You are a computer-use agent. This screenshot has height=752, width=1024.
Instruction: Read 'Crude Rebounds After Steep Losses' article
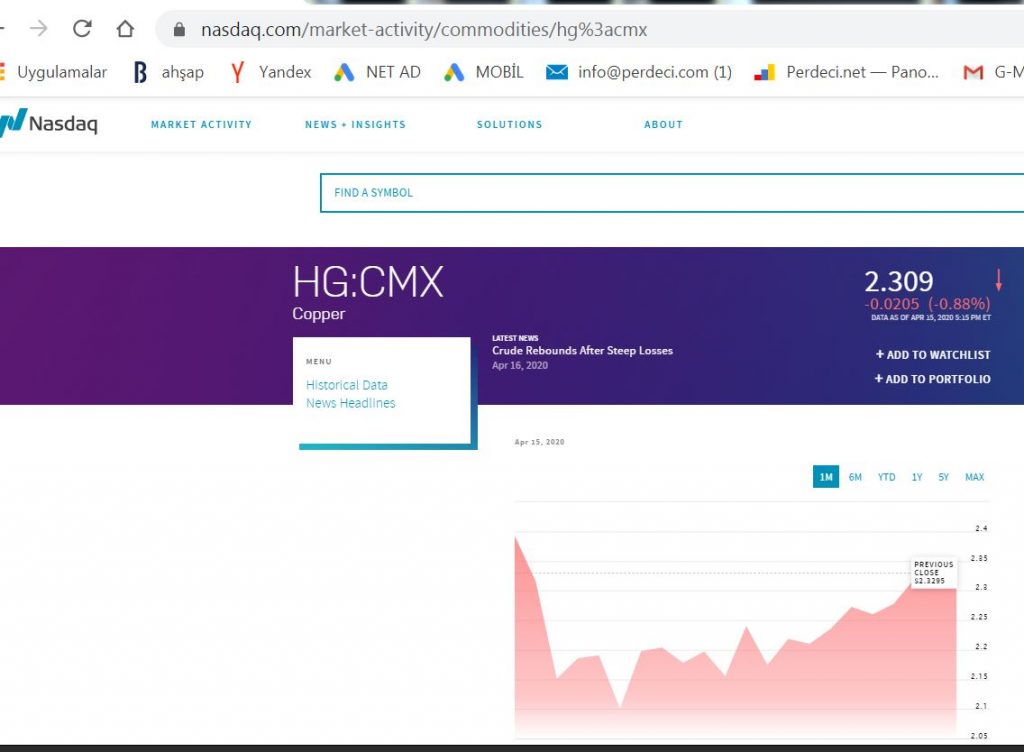(x=583, y=351)
